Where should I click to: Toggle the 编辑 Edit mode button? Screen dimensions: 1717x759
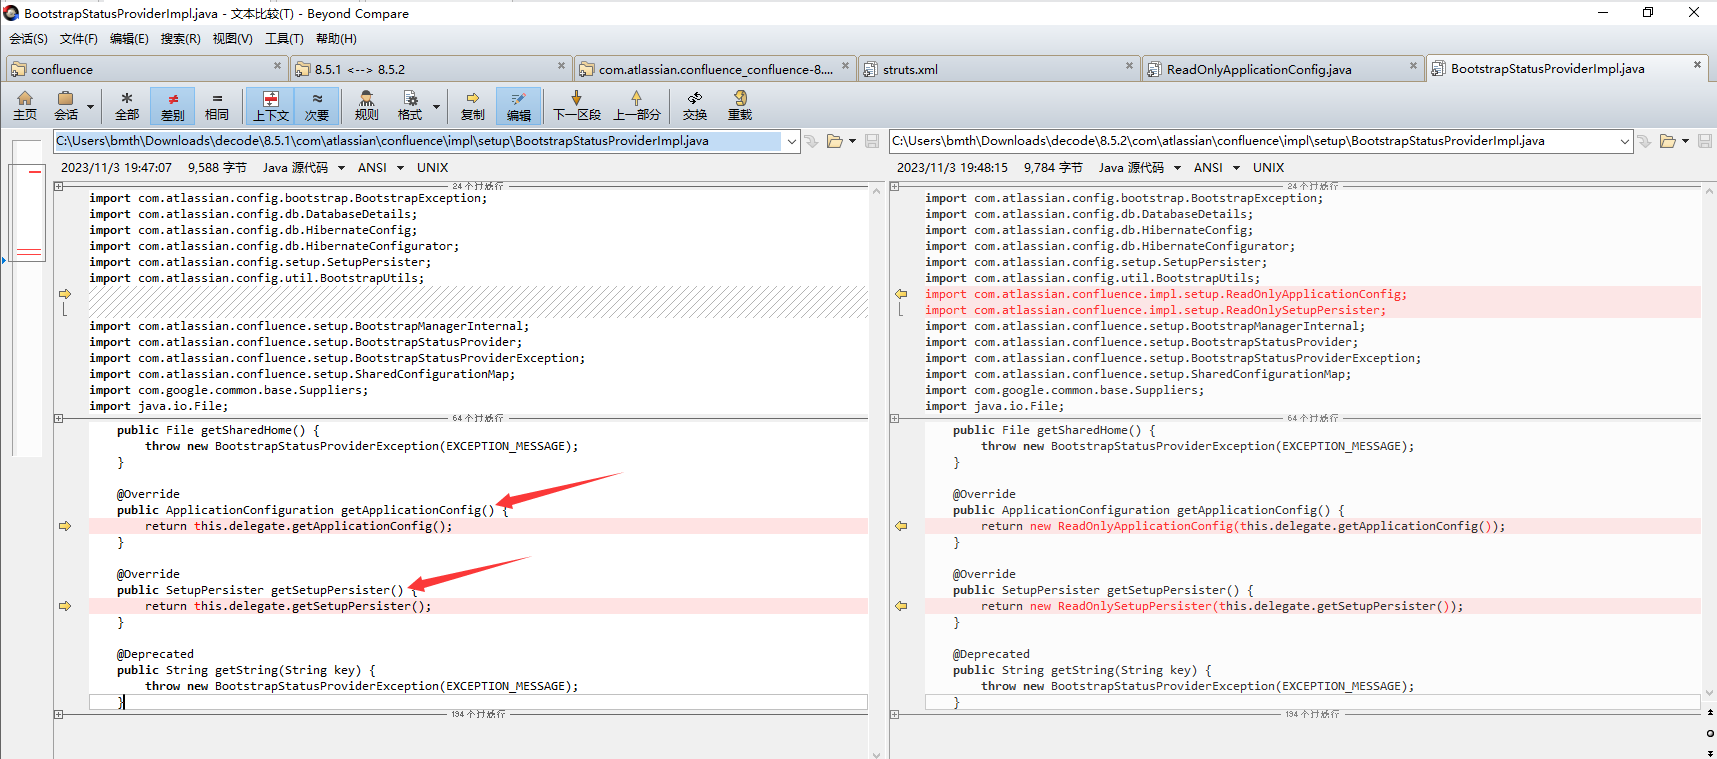pyautogui.click(x=519, y=105)
